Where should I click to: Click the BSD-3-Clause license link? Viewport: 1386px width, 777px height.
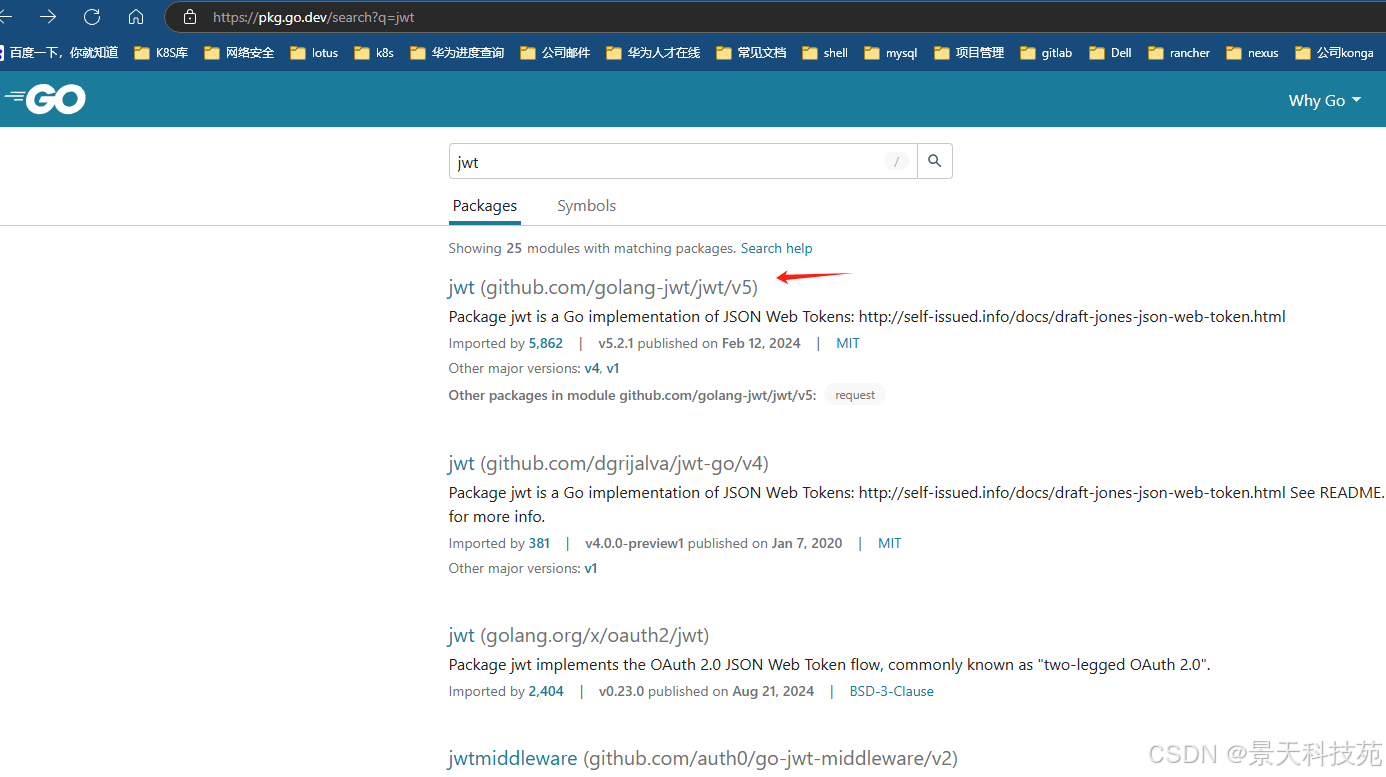point(891,691)
